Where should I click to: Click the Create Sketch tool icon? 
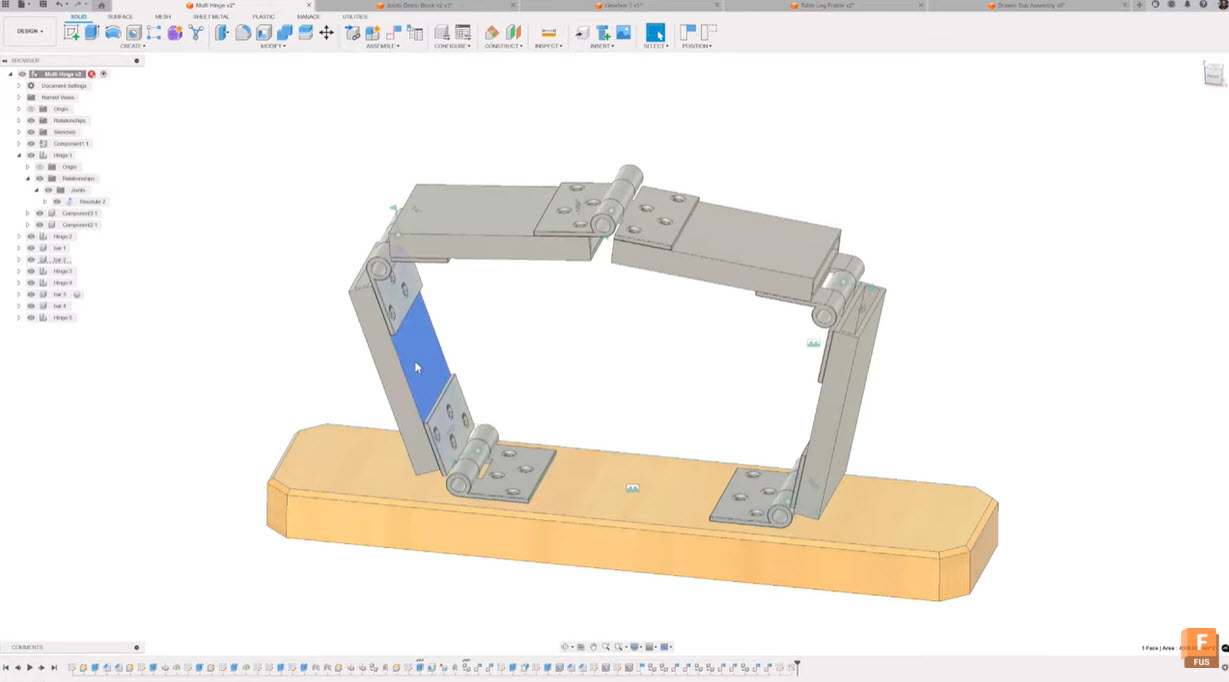pos(71,32)
